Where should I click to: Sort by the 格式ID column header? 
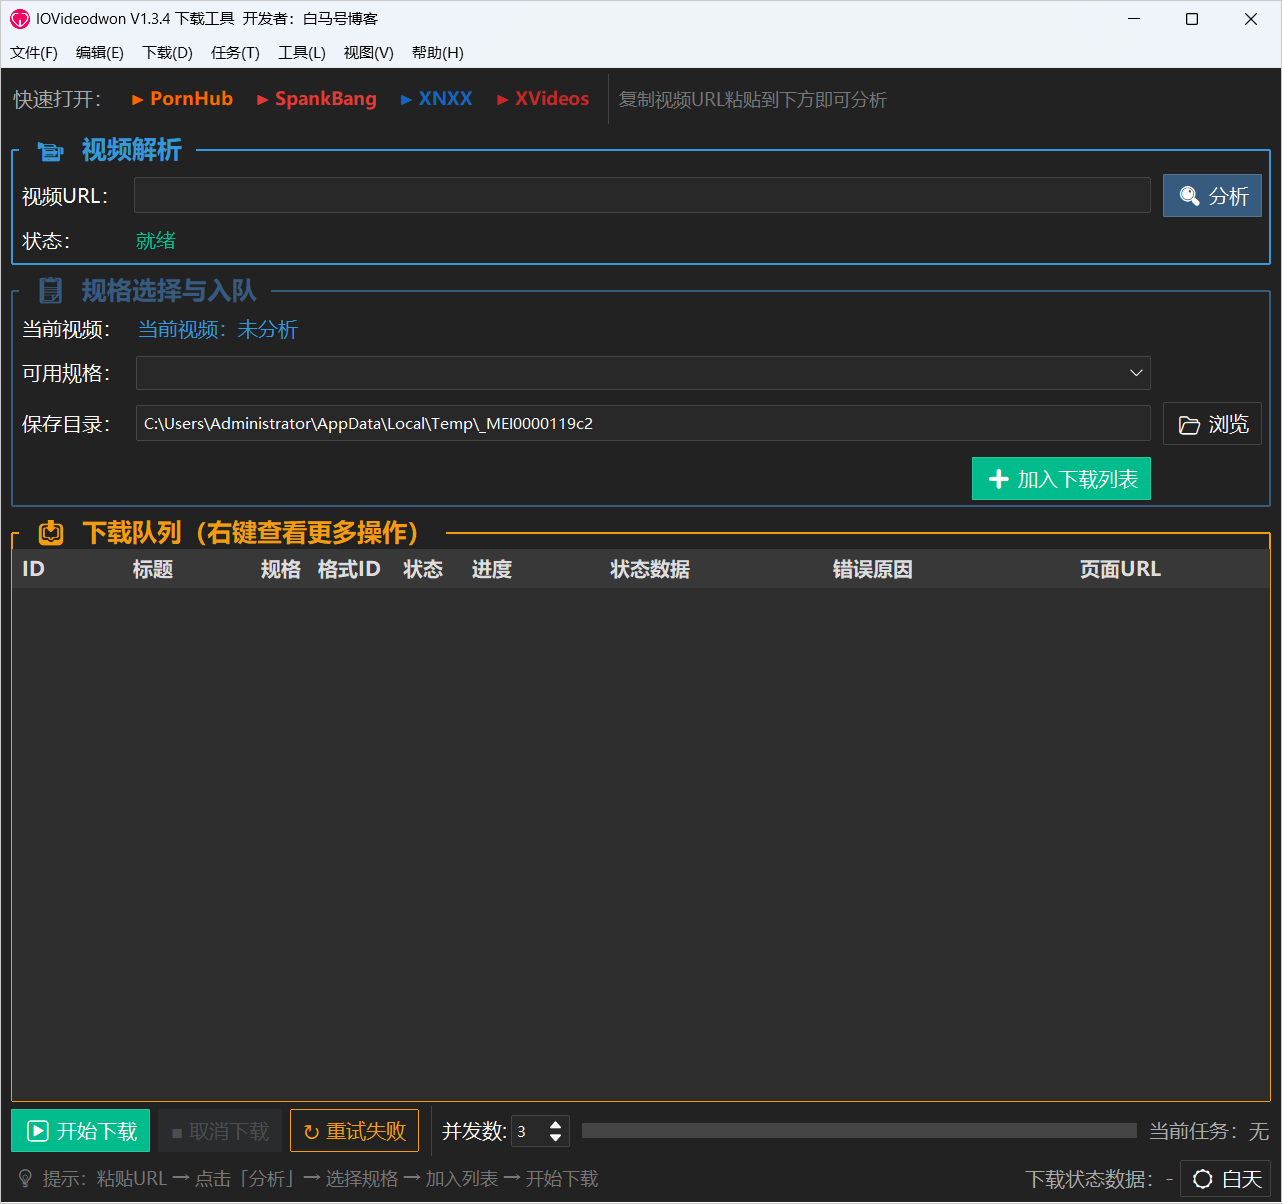349,569
